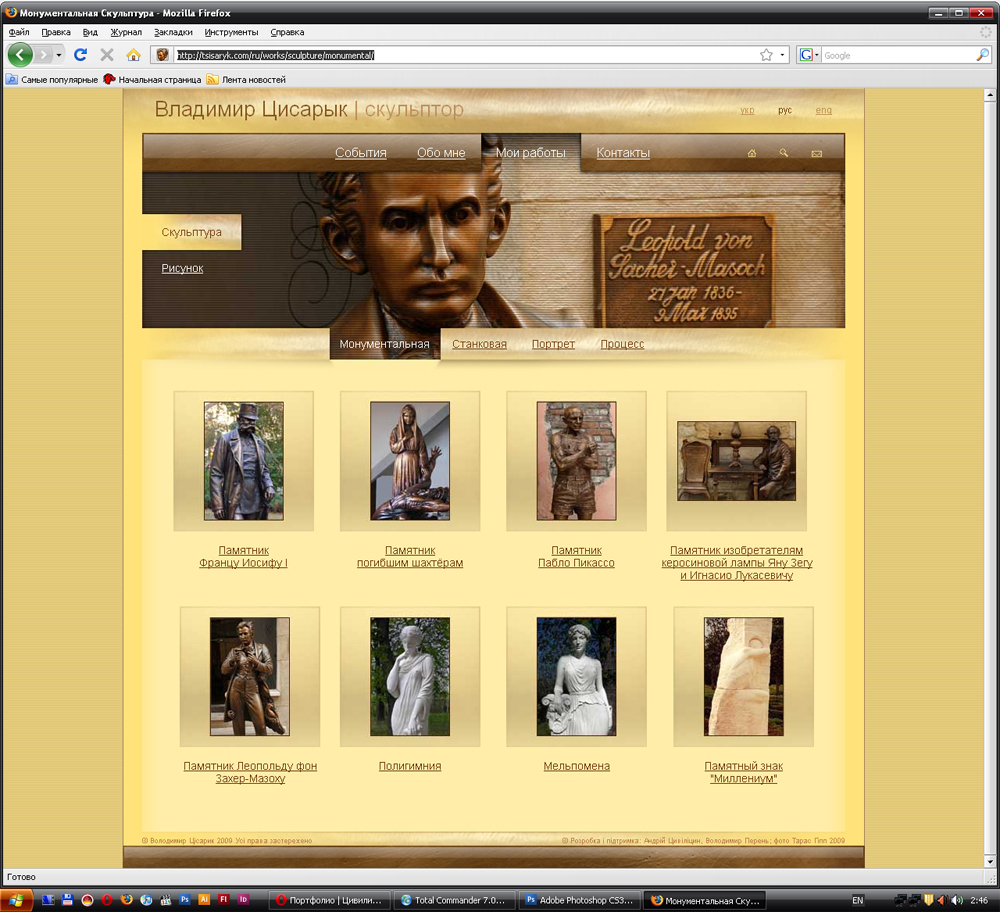Viewport: 1000px width, 912px height.
Task: Click the Памятник Францу Иосифу I link
Action: pyautogui.click(x=244, y=557)
